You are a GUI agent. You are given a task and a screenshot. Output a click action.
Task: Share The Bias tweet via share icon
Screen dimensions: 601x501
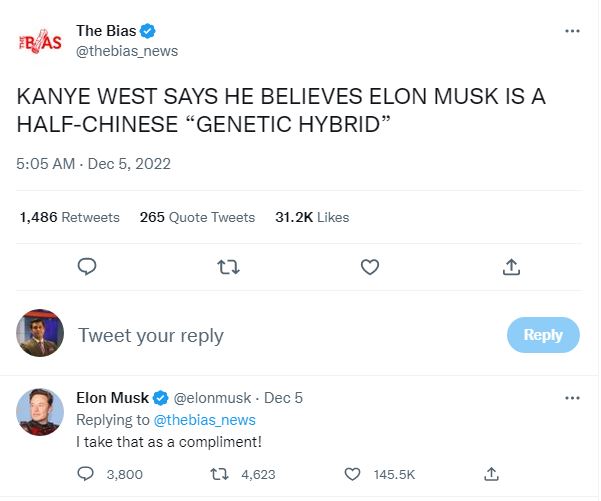point(511,267)
